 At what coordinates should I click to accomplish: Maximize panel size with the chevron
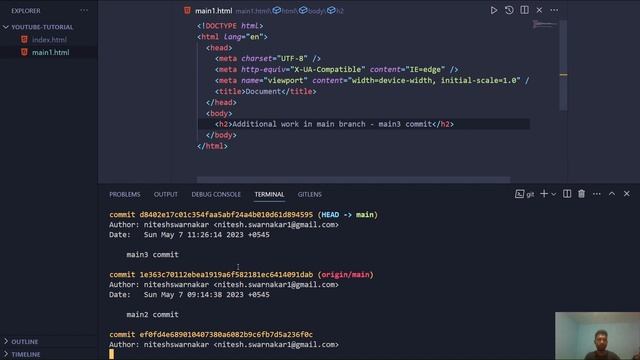coord(612,194)
